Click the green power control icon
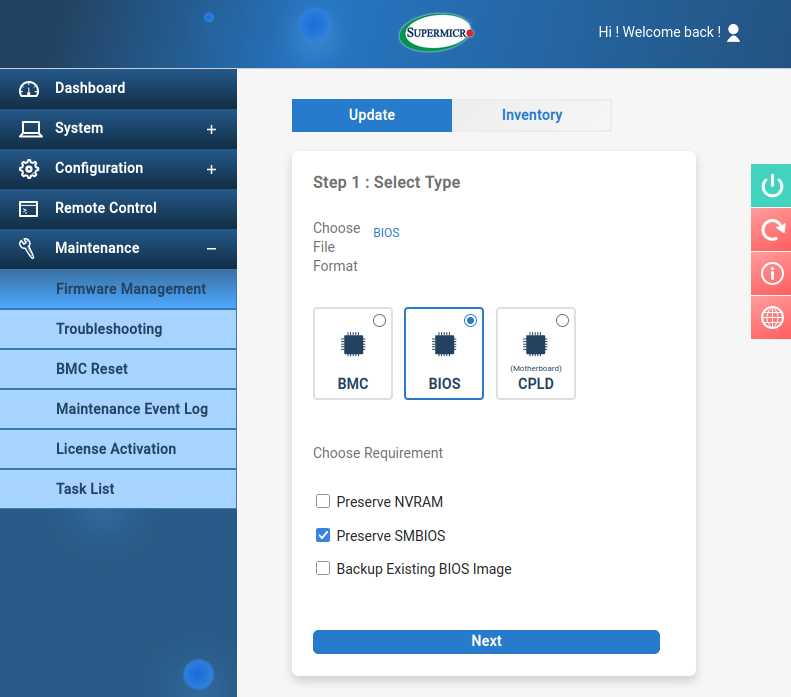Image resolution: width=791 pixels, height=697 pixels. (772, 186)
